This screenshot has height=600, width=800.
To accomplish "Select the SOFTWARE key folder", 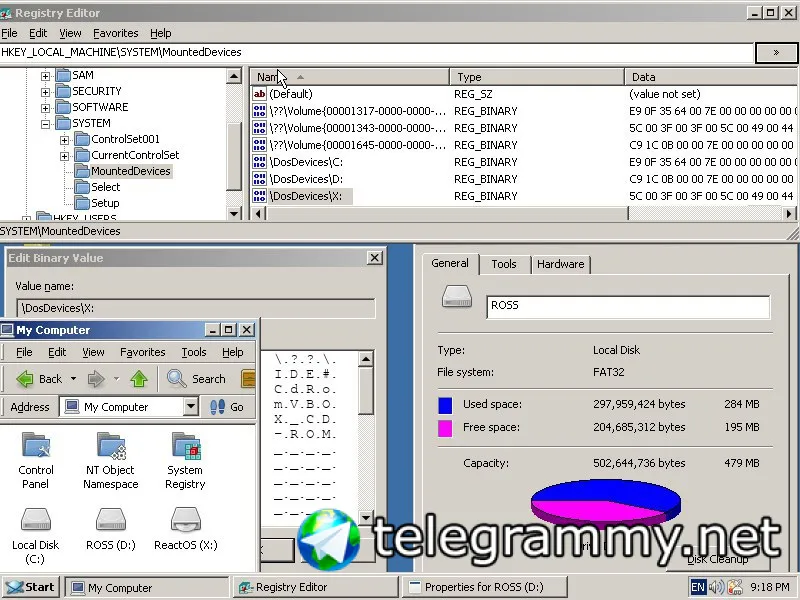I will (x=100, y=107).
